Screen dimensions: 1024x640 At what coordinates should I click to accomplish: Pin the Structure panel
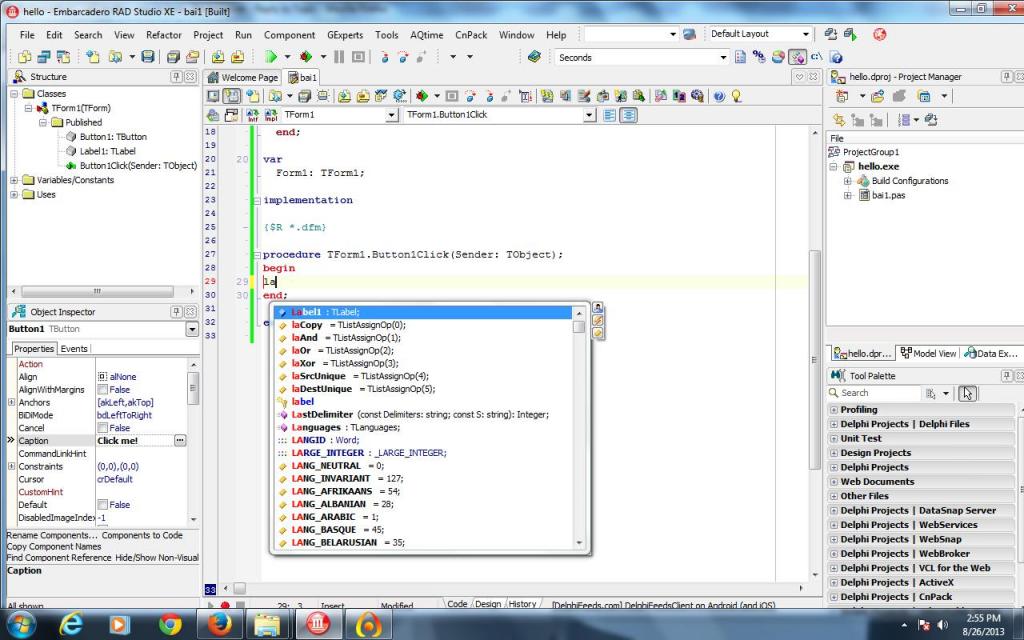point(177,77)
